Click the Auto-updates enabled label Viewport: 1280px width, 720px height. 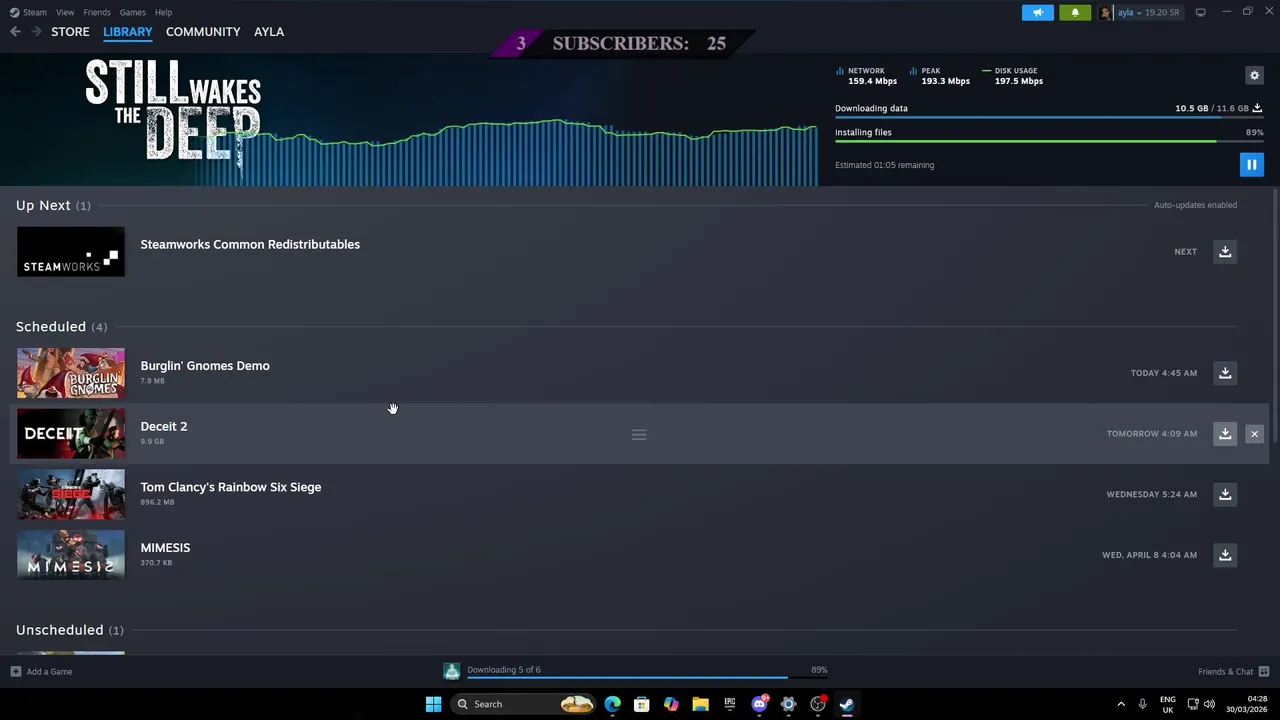tap(1195, 205)
